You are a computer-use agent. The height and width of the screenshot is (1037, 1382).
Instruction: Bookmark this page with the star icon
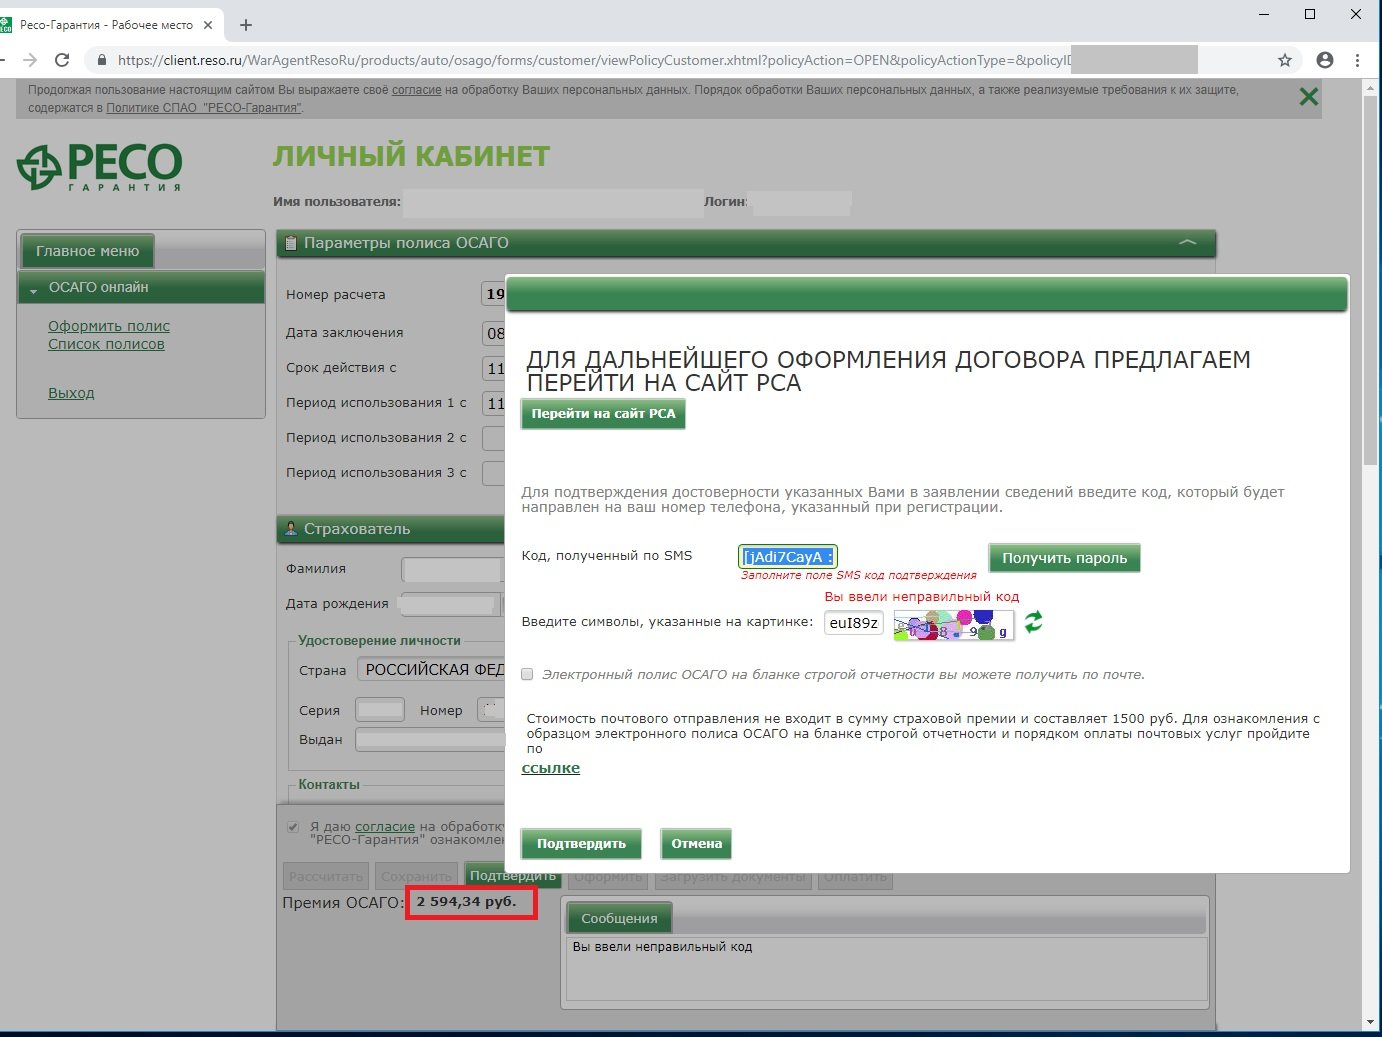point(1285,60)
